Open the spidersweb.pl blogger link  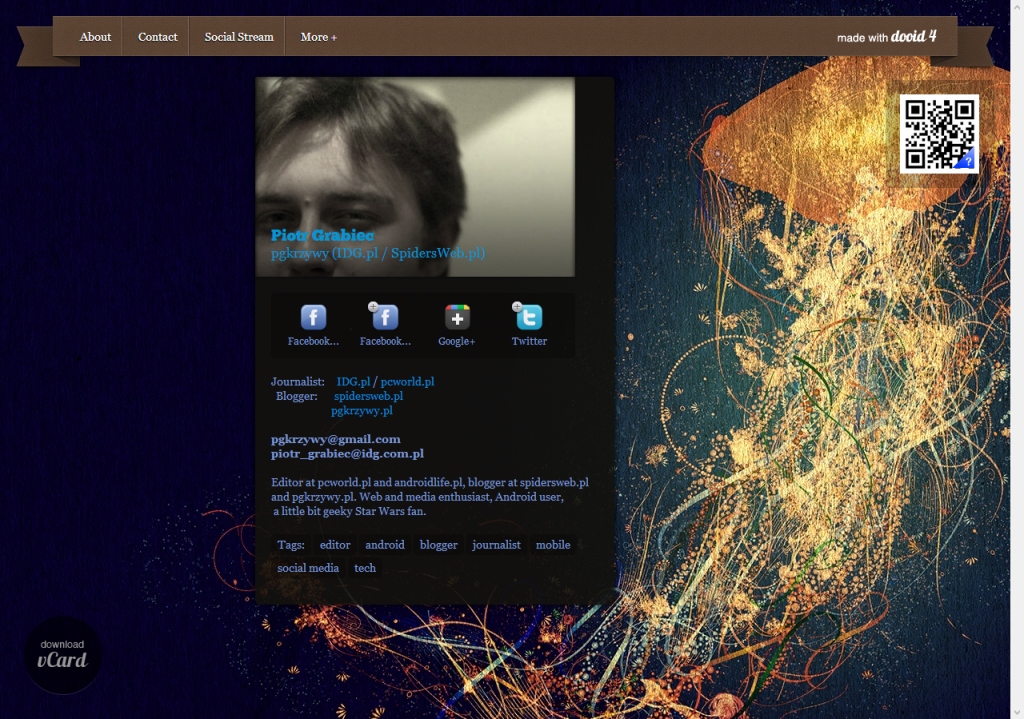[x=368, y=396]
